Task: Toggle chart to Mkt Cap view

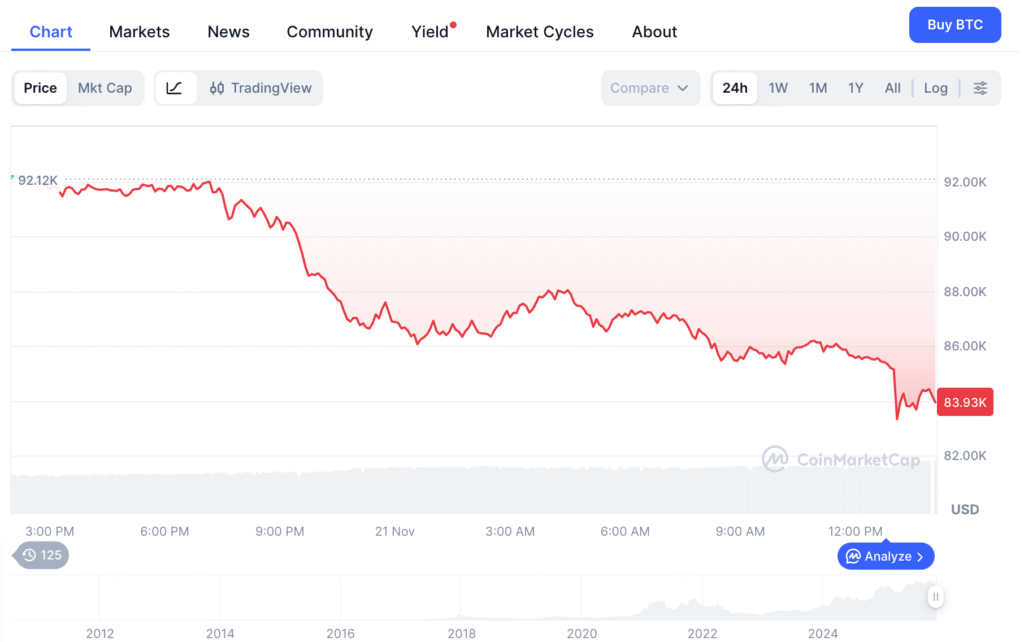Action: (x=105, y=88)
